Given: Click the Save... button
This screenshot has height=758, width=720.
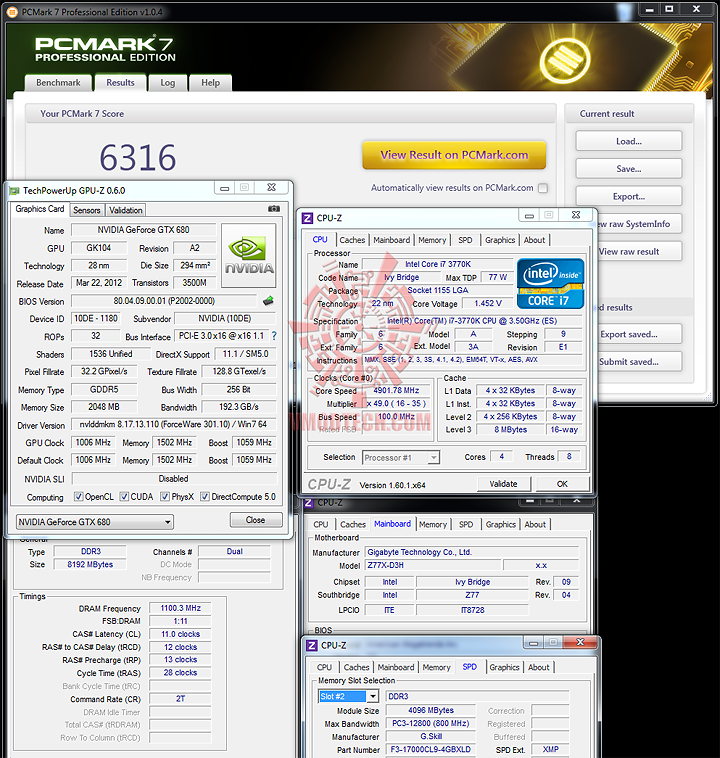Looking at the screenshot, I should [x=629, y=169].
